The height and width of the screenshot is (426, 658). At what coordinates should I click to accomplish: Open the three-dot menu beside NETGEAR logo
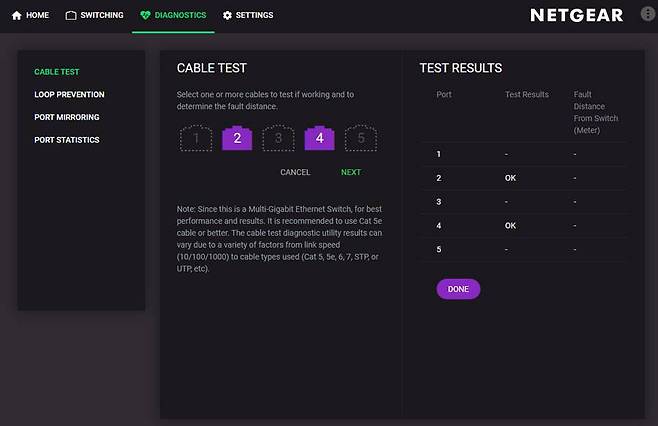tap(644, 15)
